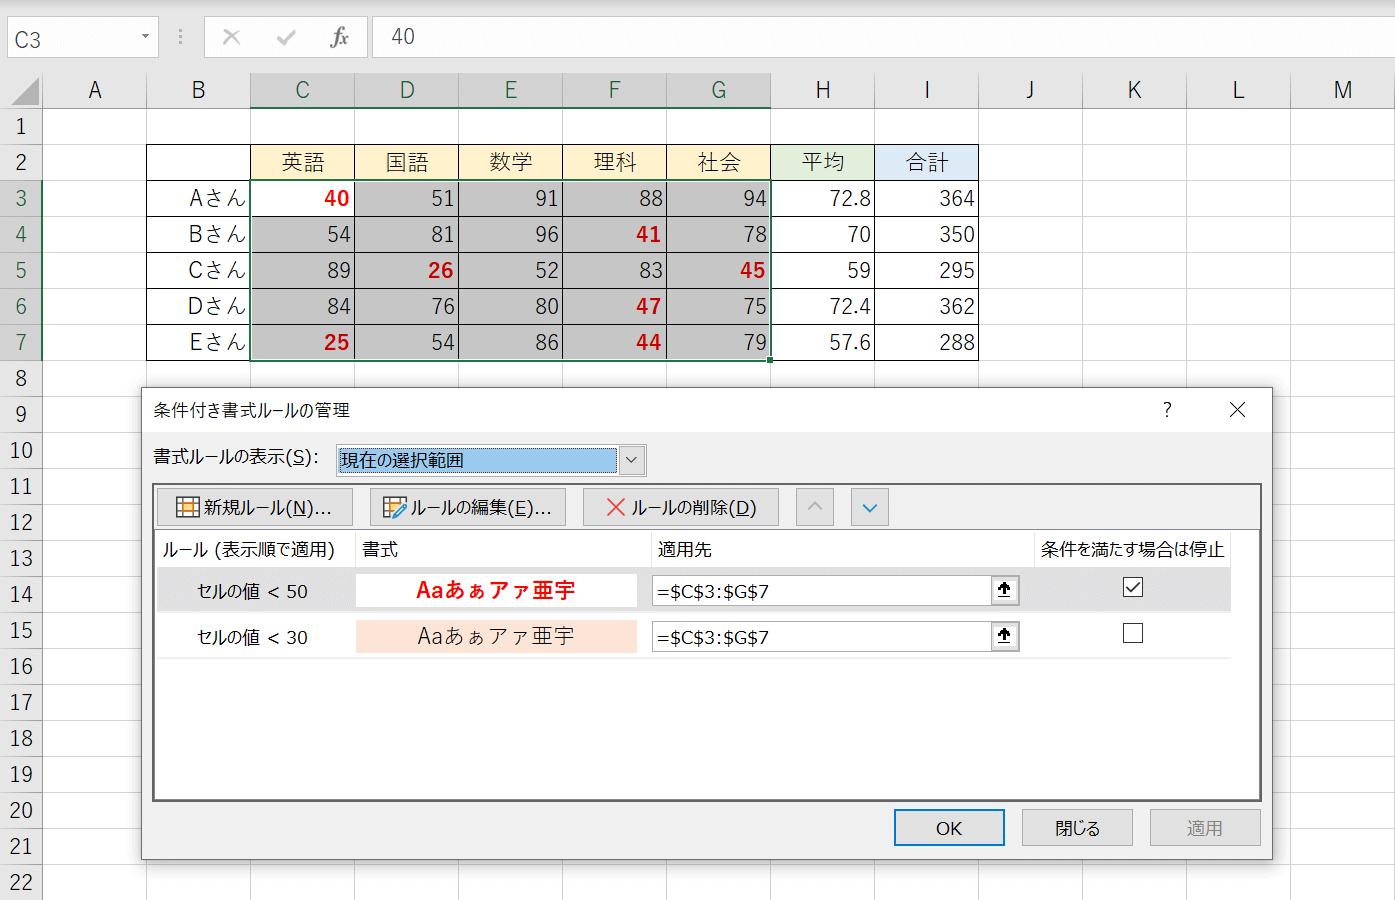Move the selected rule up with the arrow icon
1395x900 pixels.
tap(814, 507)
